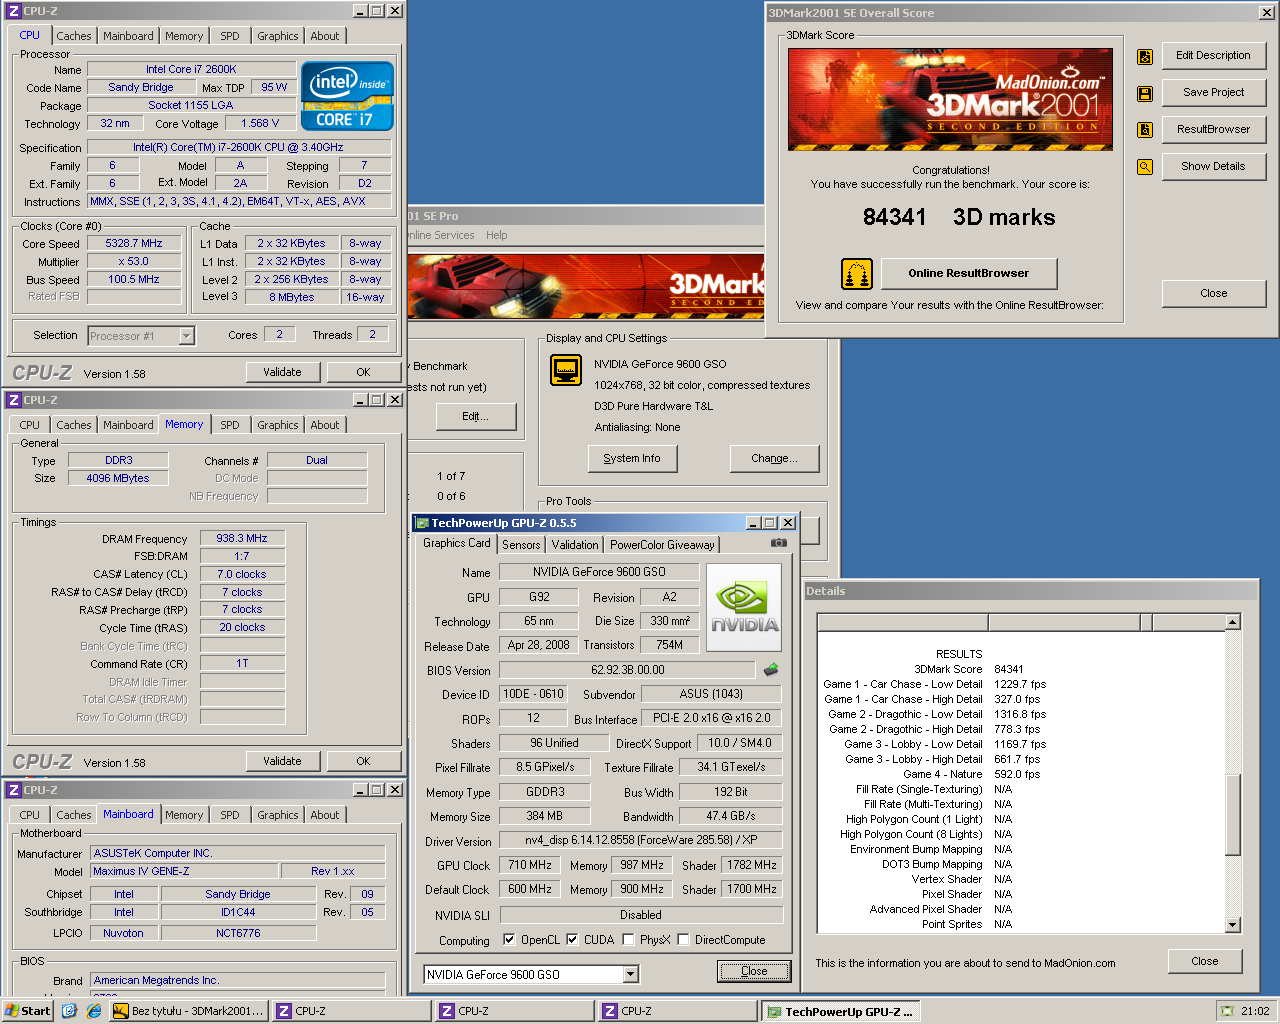Click the Show Details button

(1214, 167)
